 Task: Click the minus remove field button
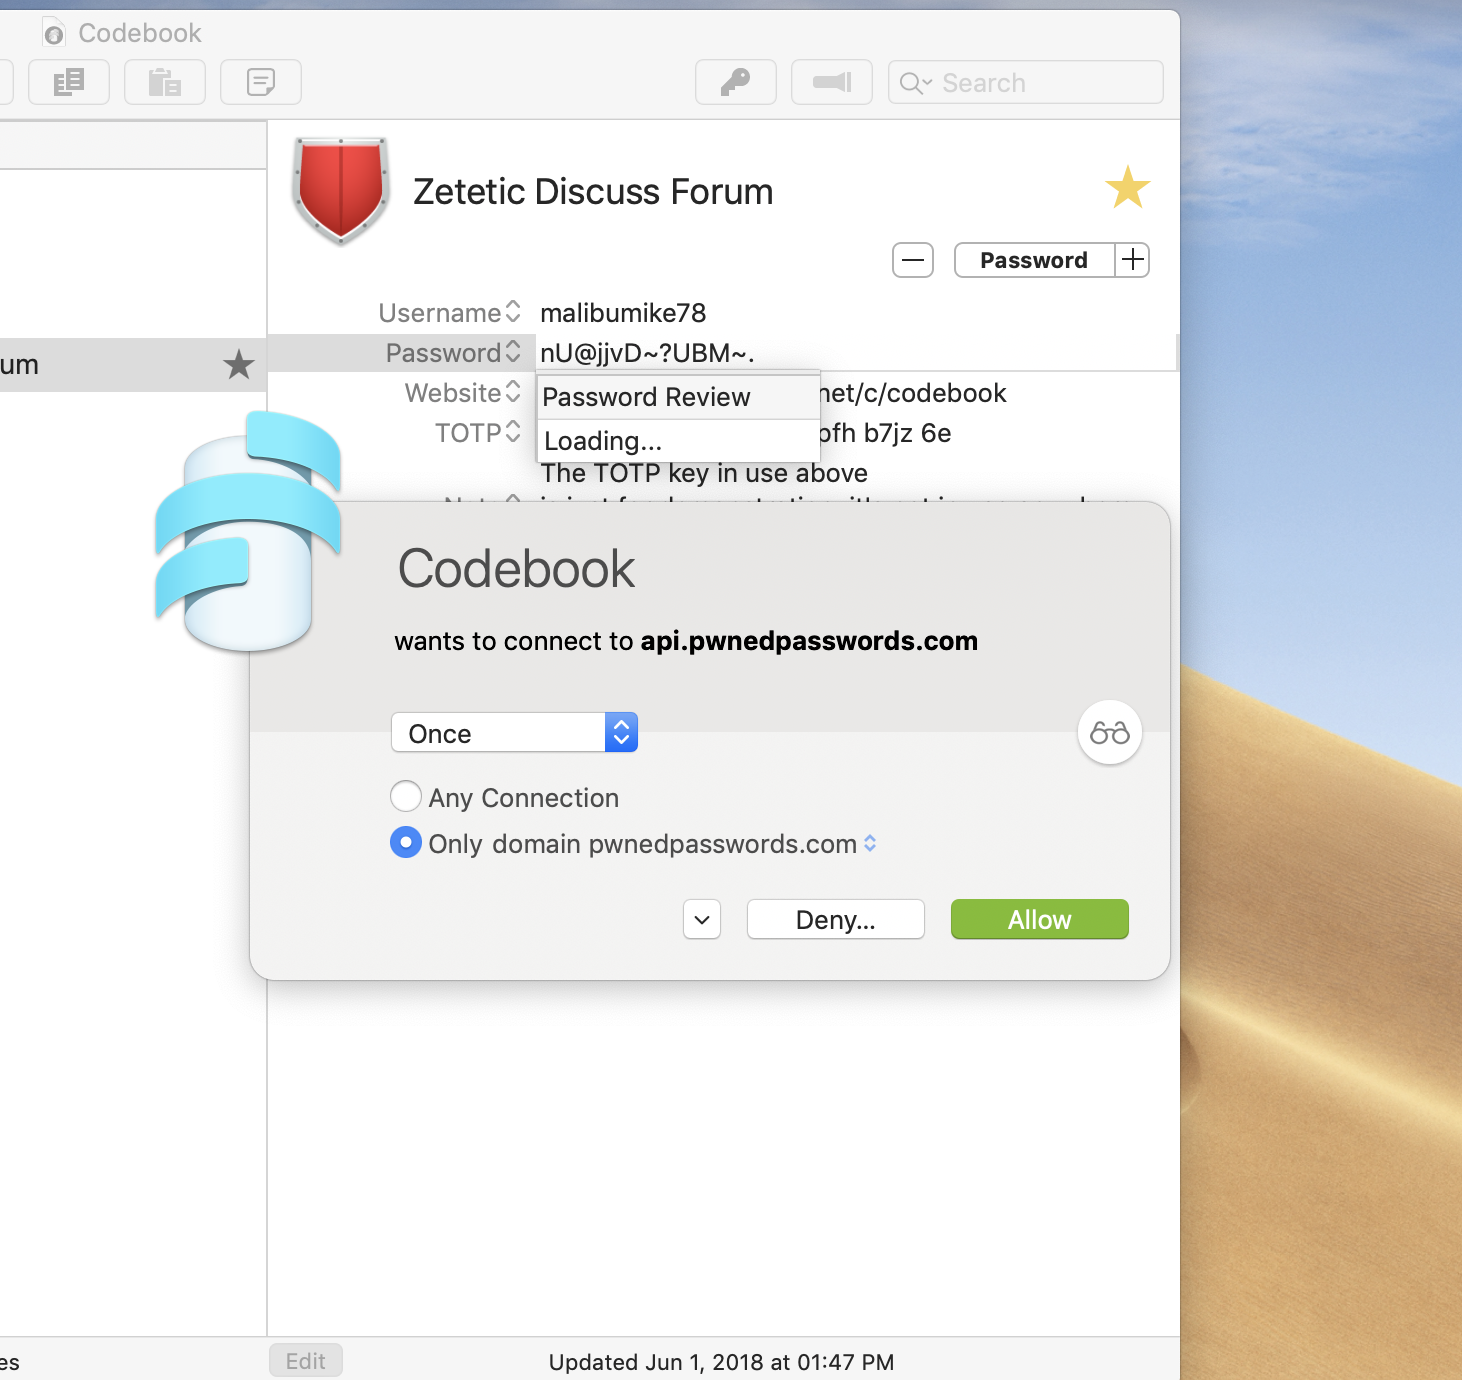(913, 260)
